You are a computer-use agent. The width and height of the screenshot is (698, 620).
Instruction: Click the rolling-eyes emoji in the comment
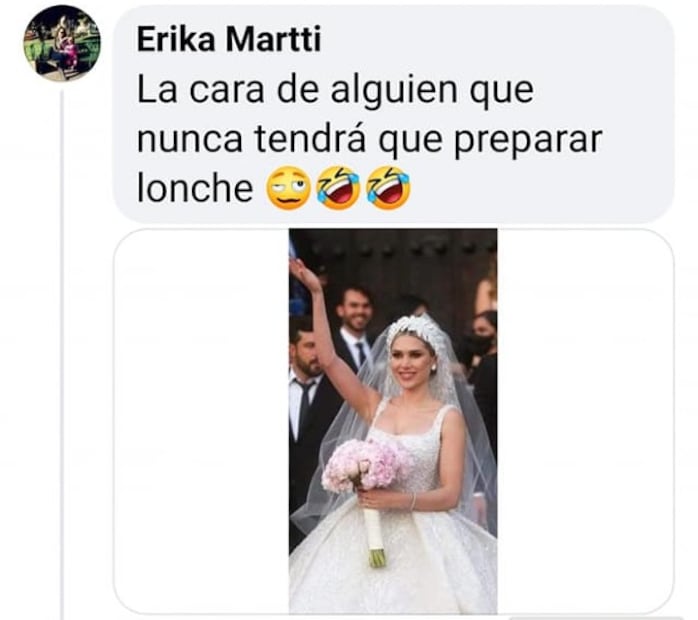tap(288, 188)
